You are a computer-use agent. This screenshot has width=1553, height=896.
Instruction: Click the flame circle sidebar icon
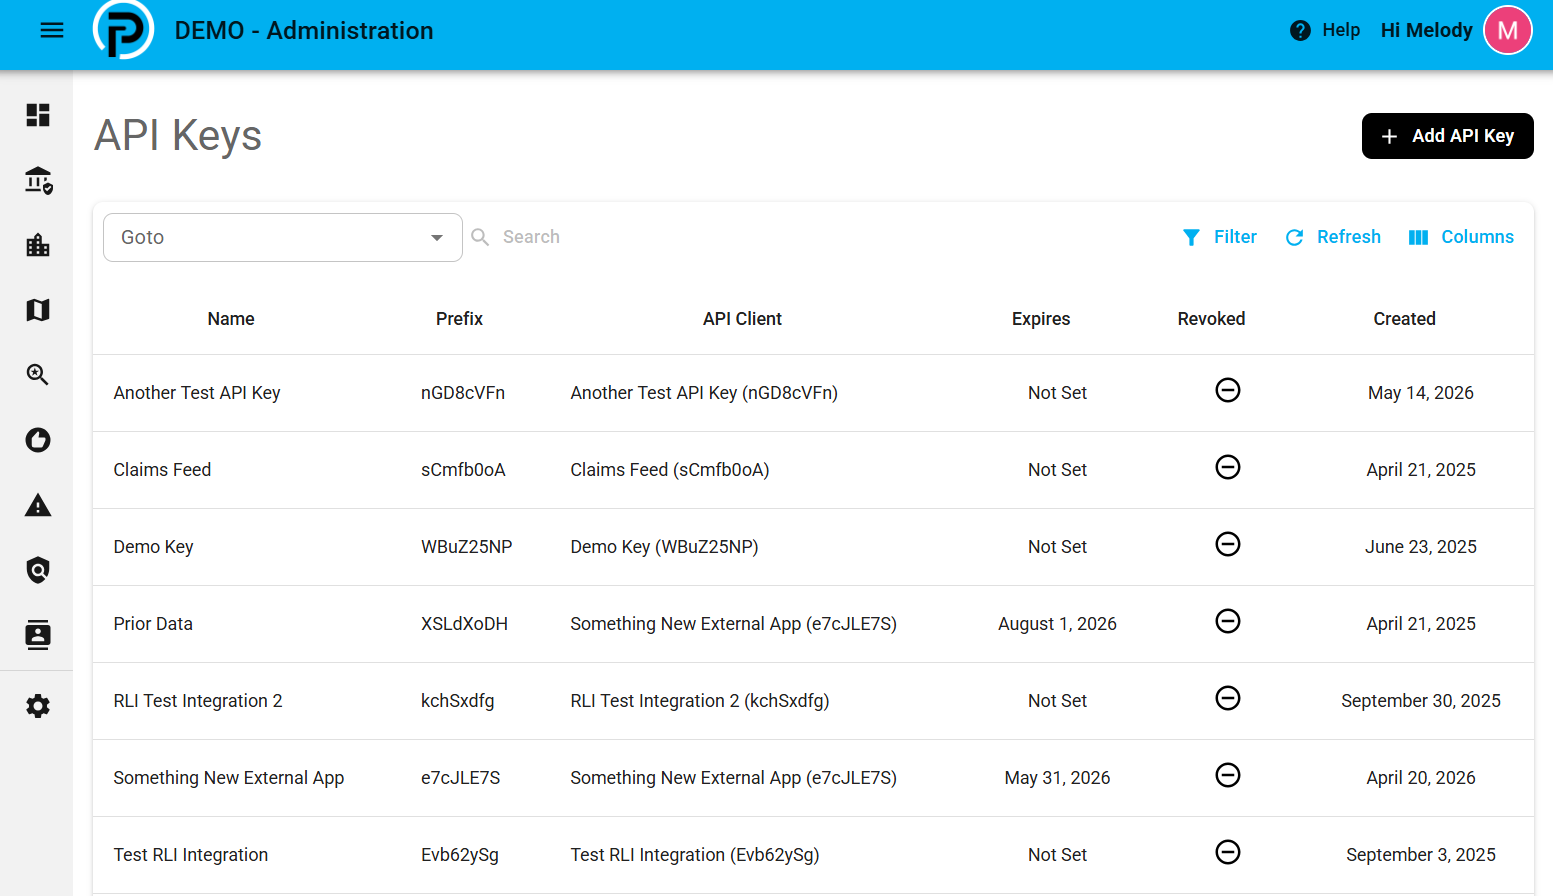(38, 440)
